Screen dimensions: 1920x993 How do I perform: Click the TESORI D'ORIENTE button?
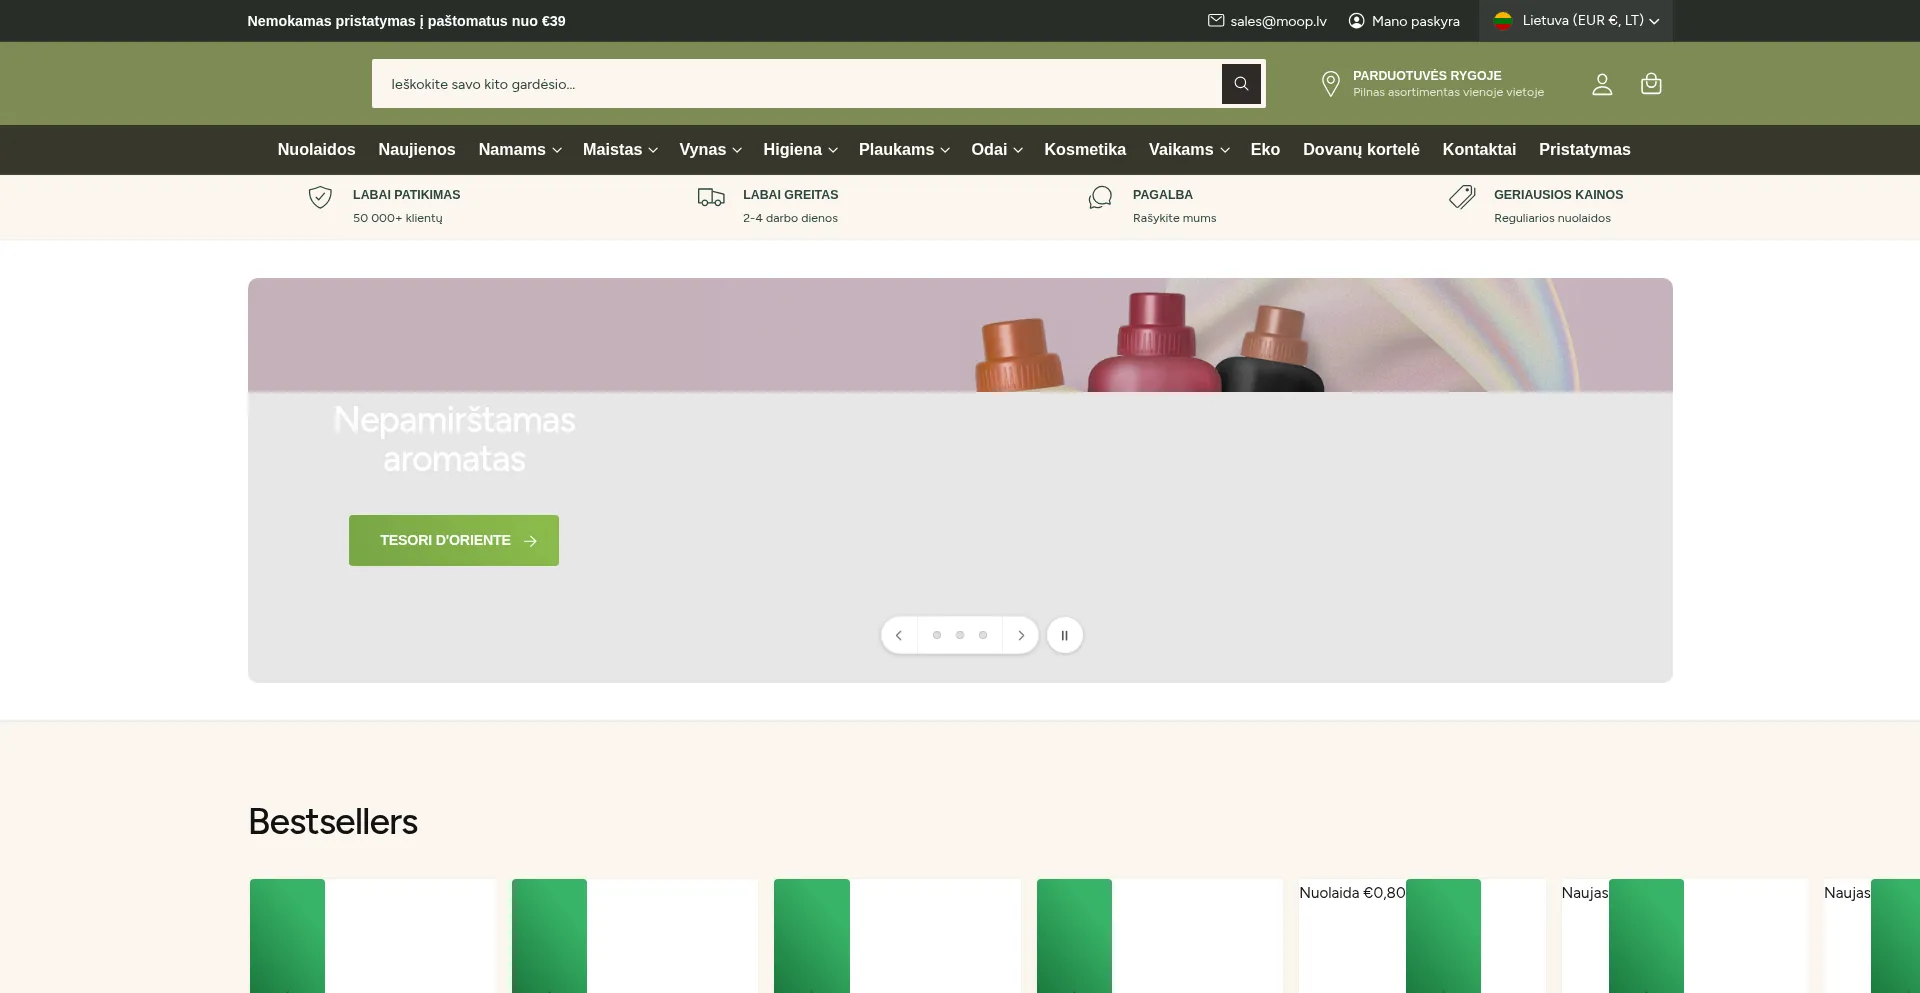click(x=454, y=540)
